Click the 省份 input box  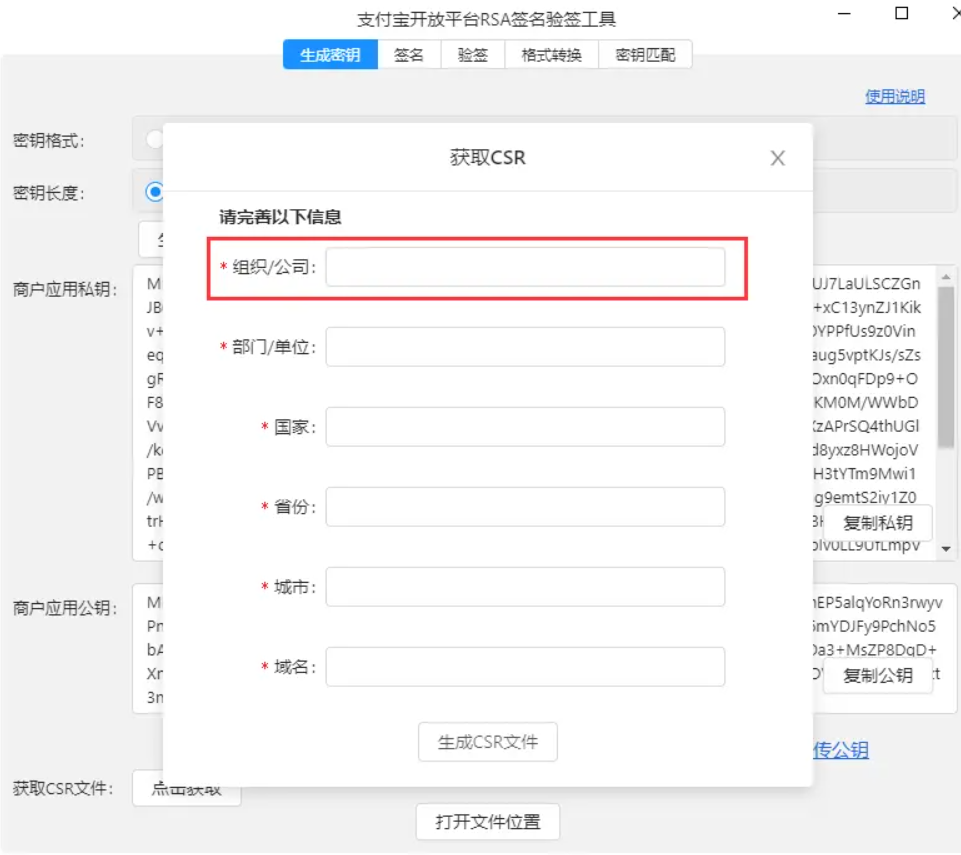coord(525,507)
